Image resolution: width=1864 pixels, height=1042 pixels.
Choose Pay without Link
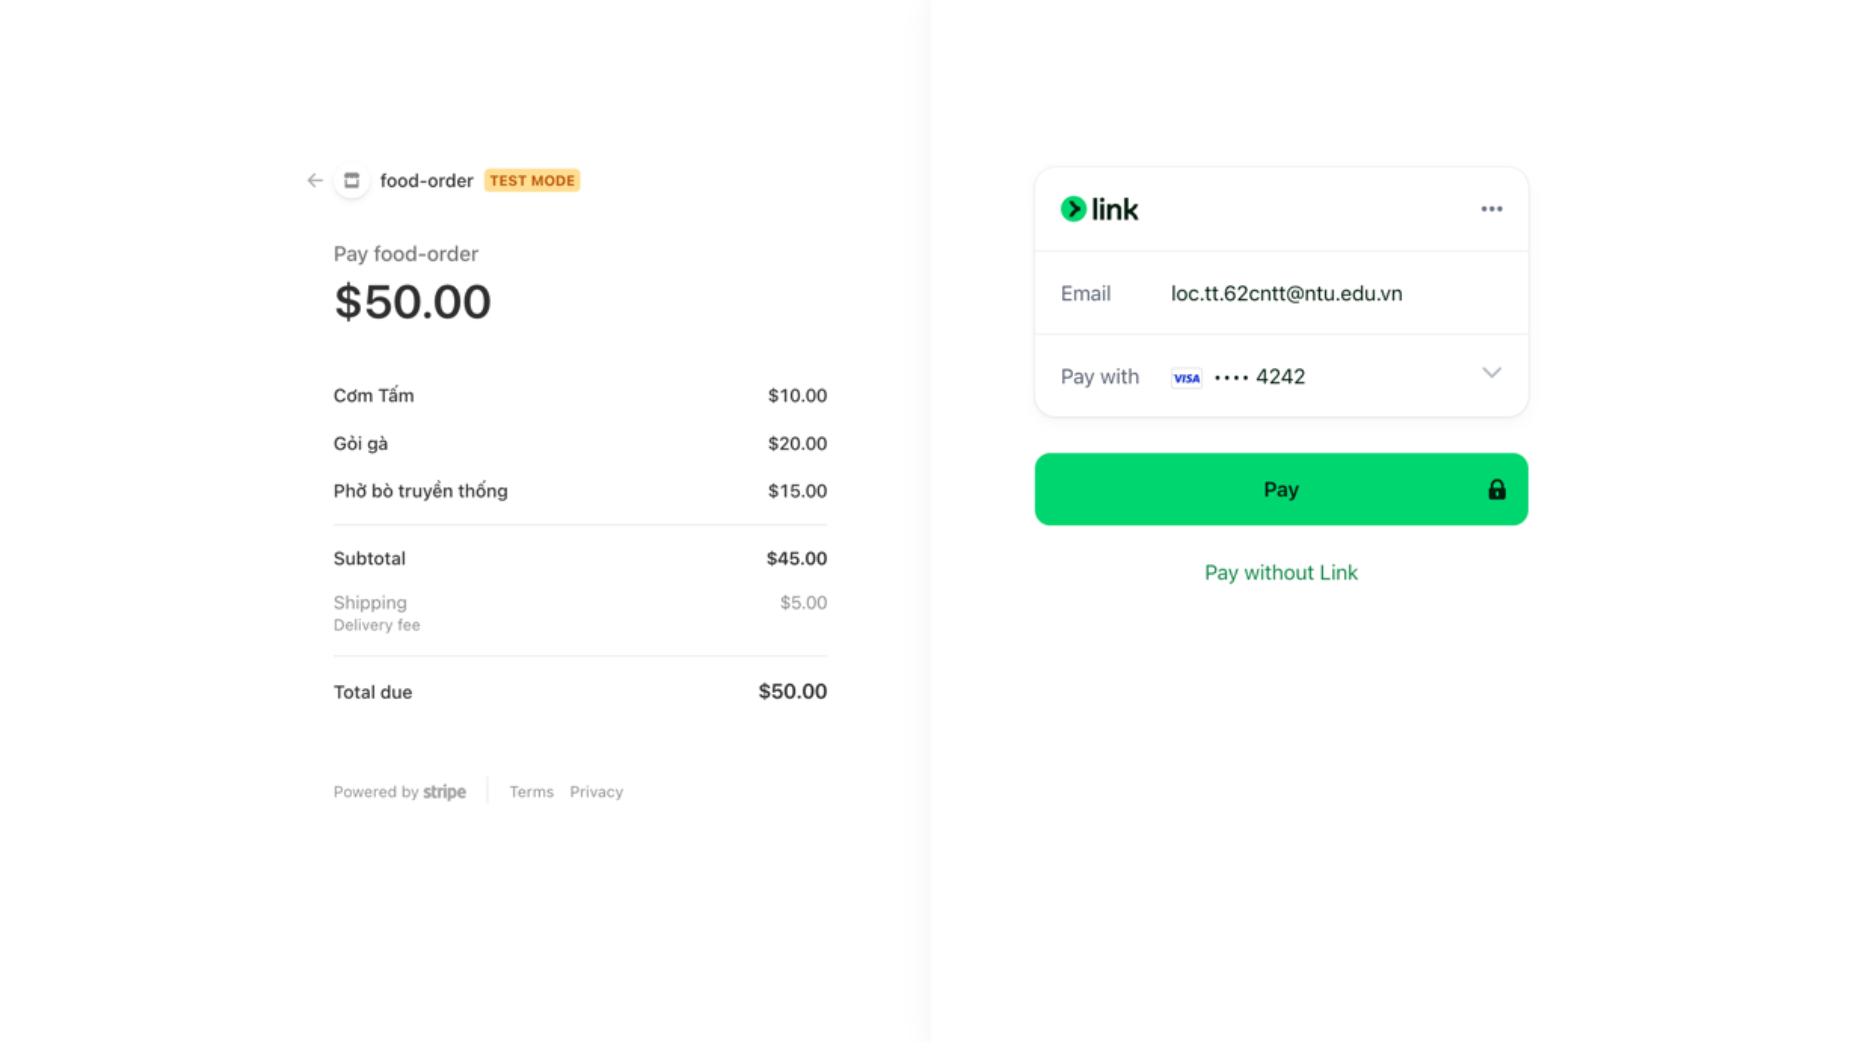pos(1281,573)
